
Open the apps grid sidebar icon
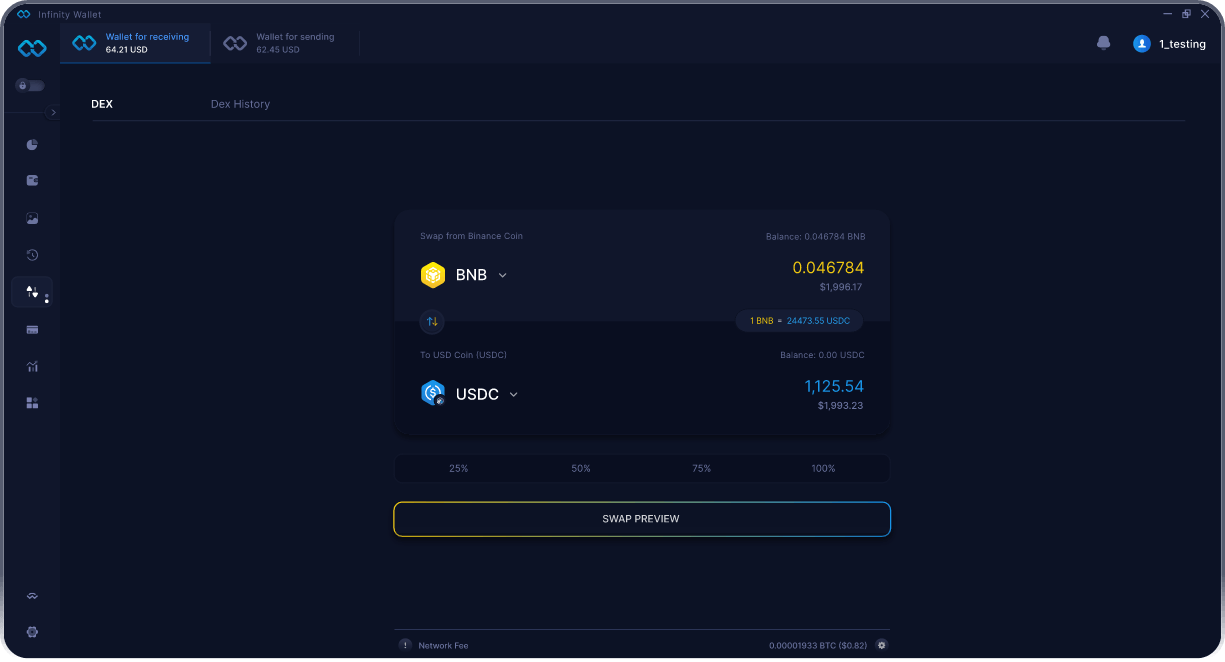[32, 403]
